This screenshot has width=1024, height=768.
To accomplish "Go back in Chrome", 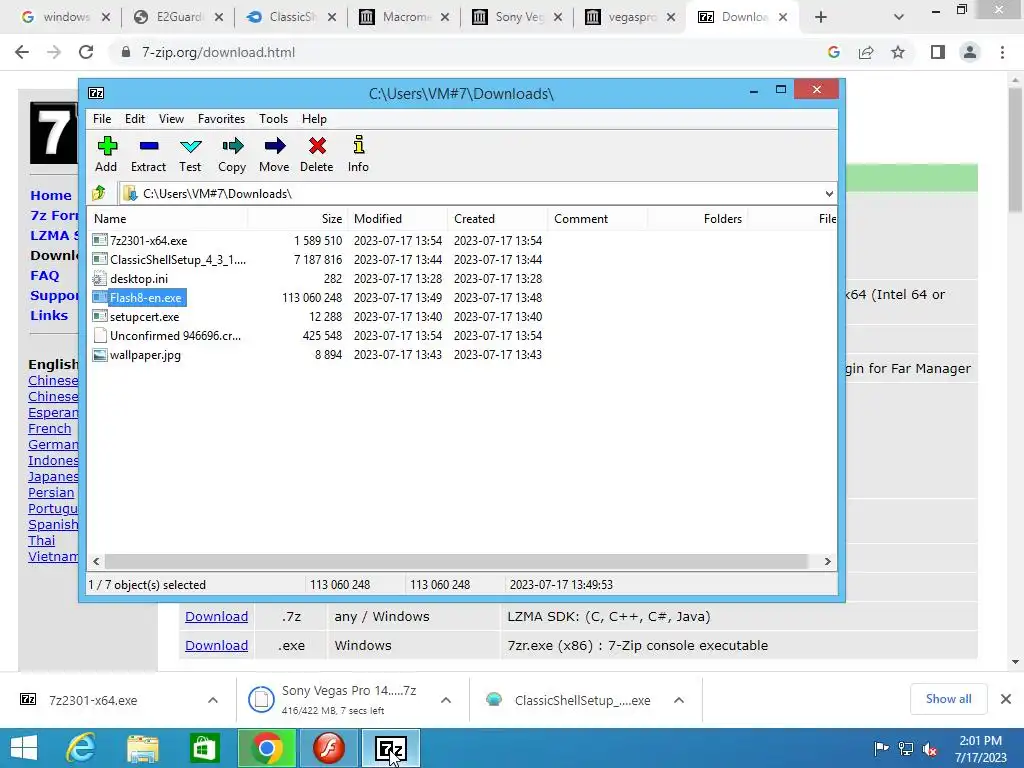I will [22, 52].
